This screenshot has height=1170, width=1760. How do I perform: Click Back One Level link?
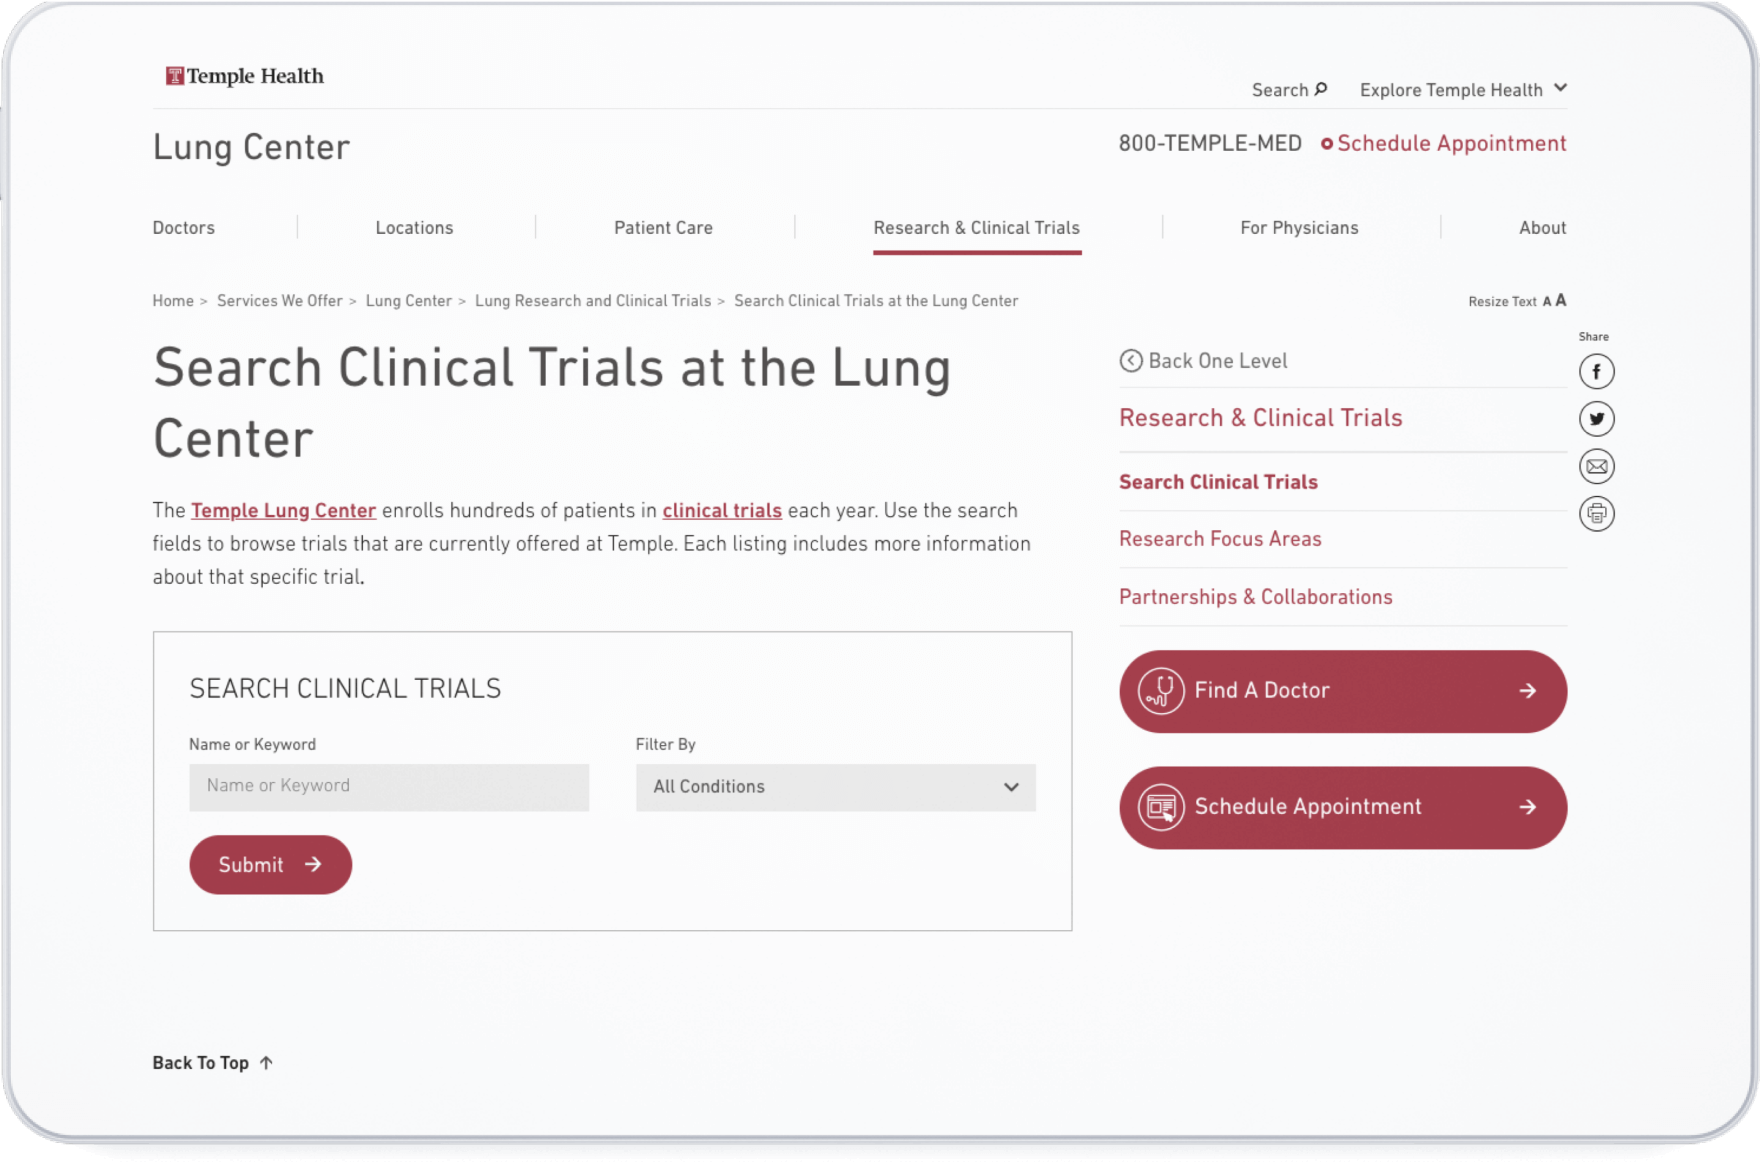pyautogui.click(x=1203, y=361)
